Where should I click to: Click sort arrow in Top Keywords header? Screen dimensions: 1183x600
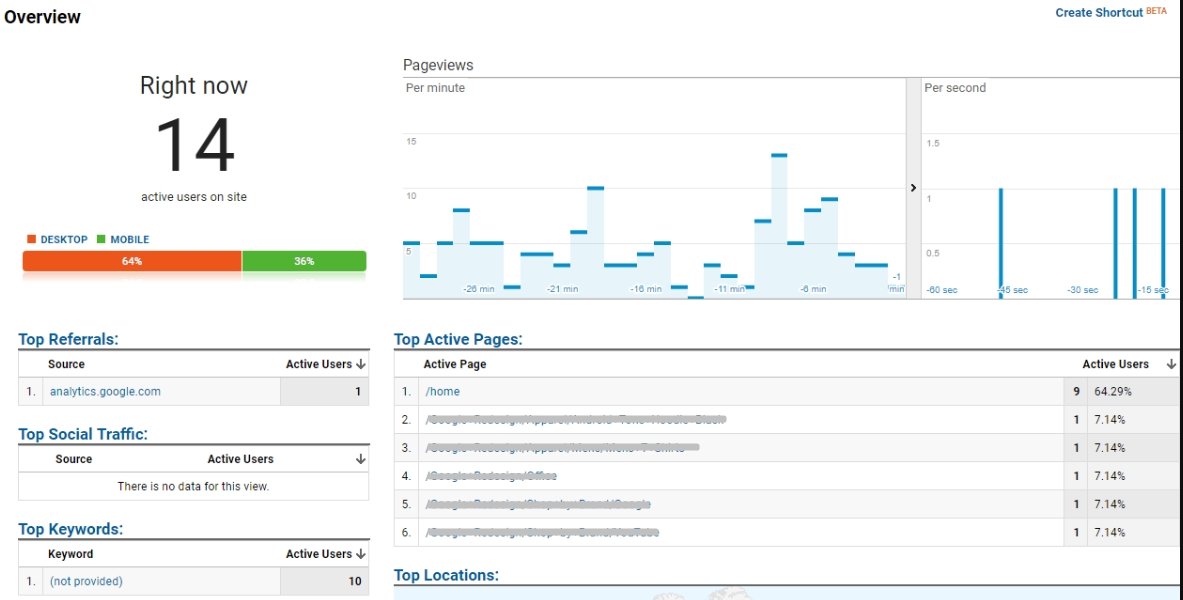[x=360, y=554]
